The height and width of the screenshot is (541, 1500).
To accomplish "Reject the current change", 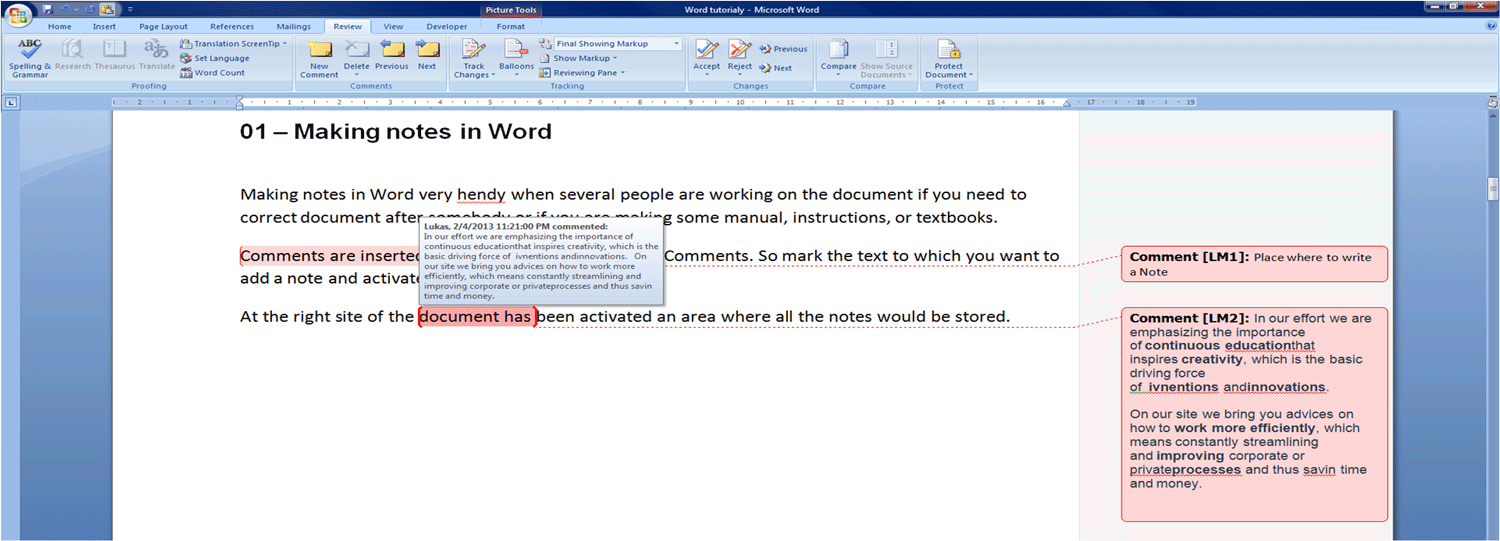I will pos(740,59).
